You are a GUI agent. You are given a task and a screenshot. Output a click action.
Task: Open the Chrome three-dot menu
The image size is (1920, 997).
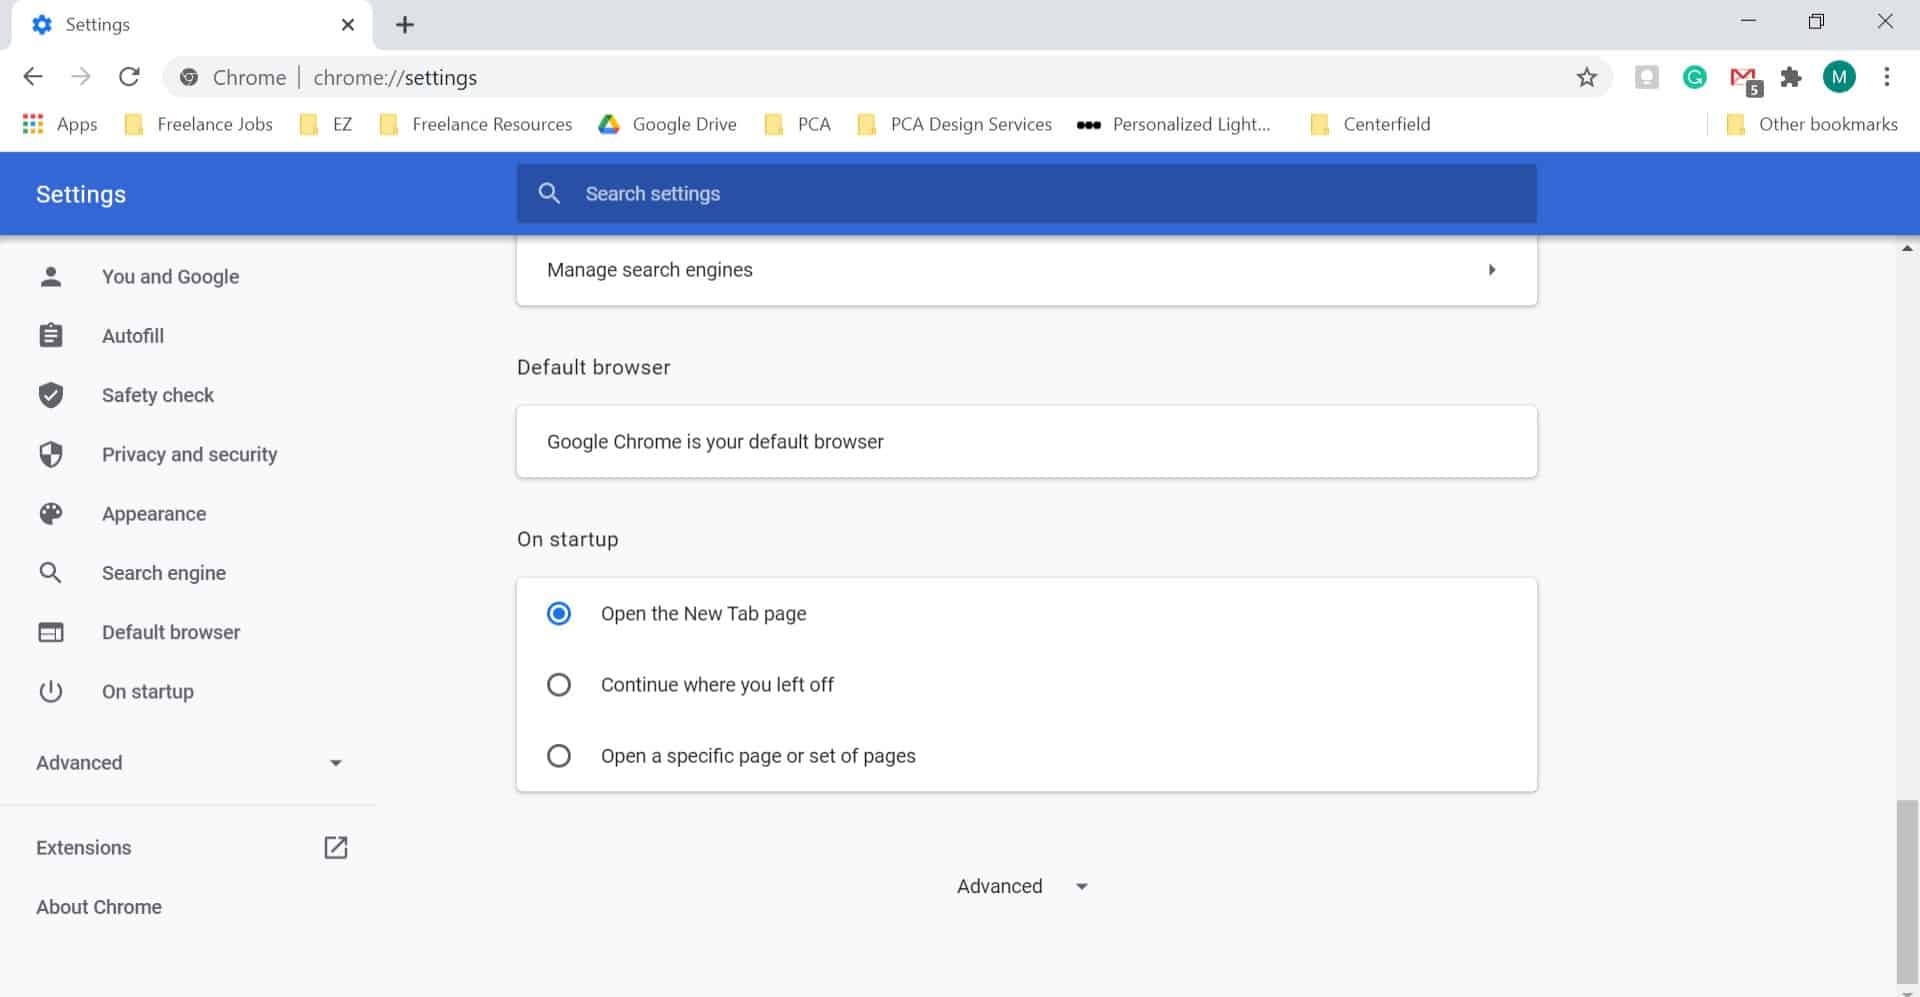pos(1887,77)
